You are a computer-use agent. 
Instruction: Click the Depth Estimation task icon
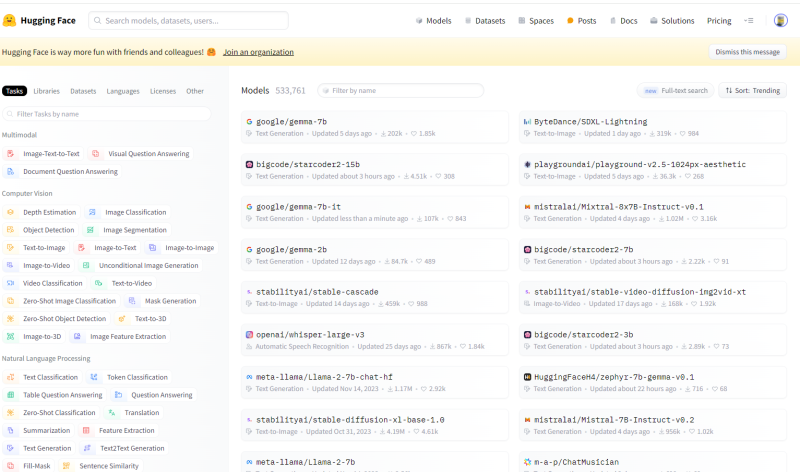coord(11,212)
